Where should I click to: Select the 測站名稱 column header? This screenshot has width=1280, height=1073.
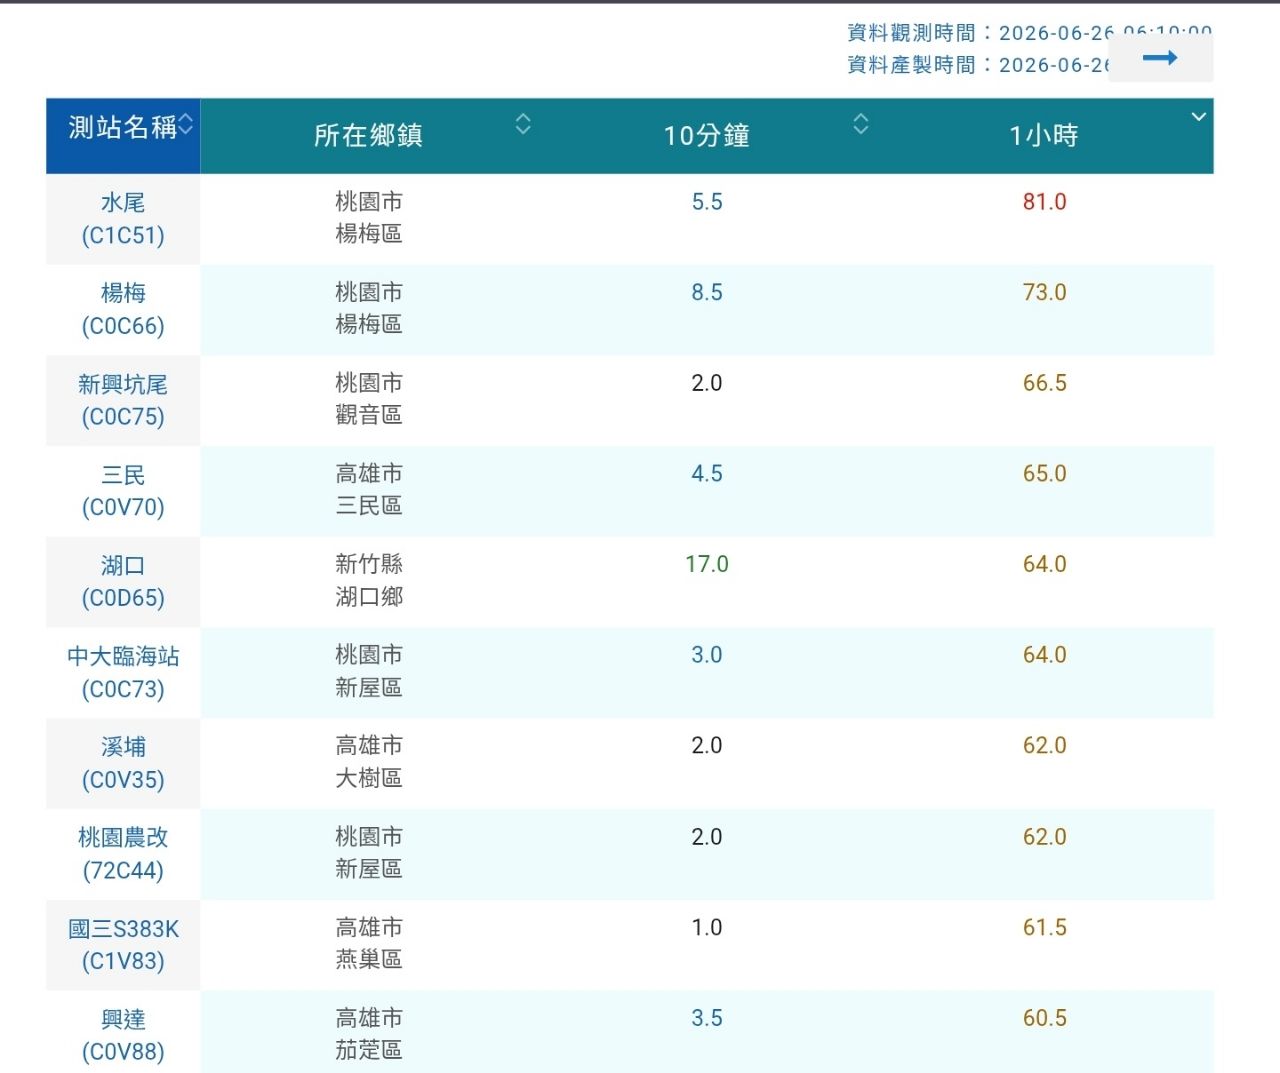(123, 136)
